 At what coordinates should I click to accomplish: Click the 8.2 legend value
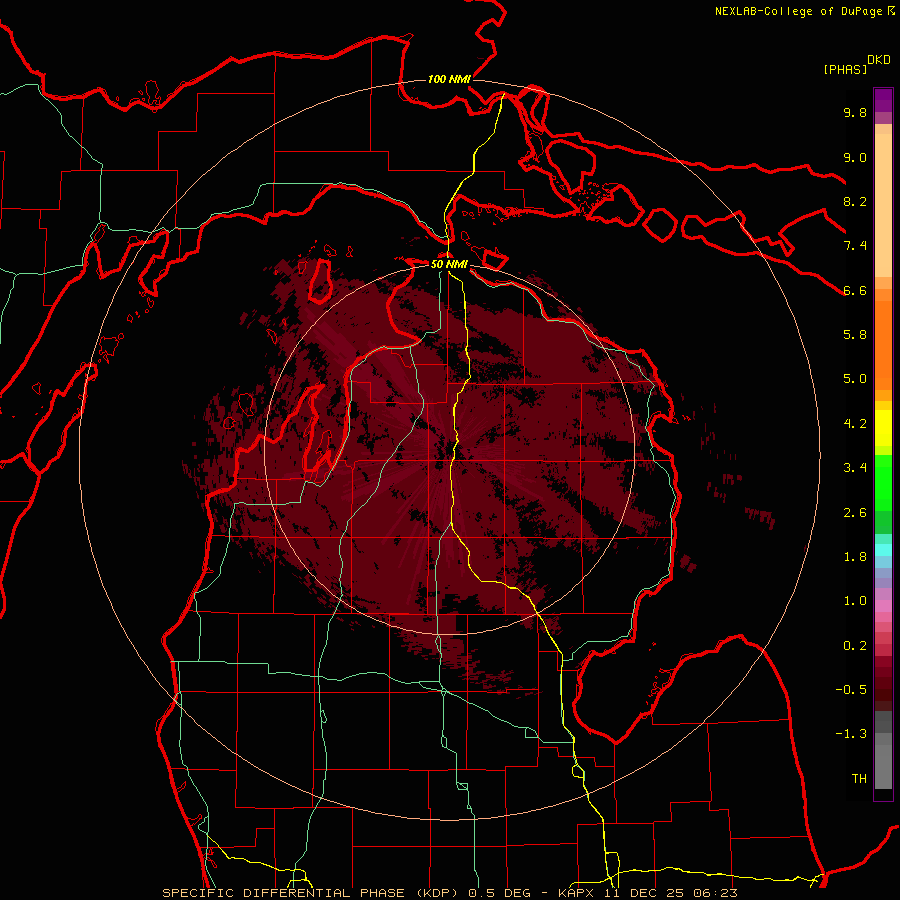[x=855, y=201]
